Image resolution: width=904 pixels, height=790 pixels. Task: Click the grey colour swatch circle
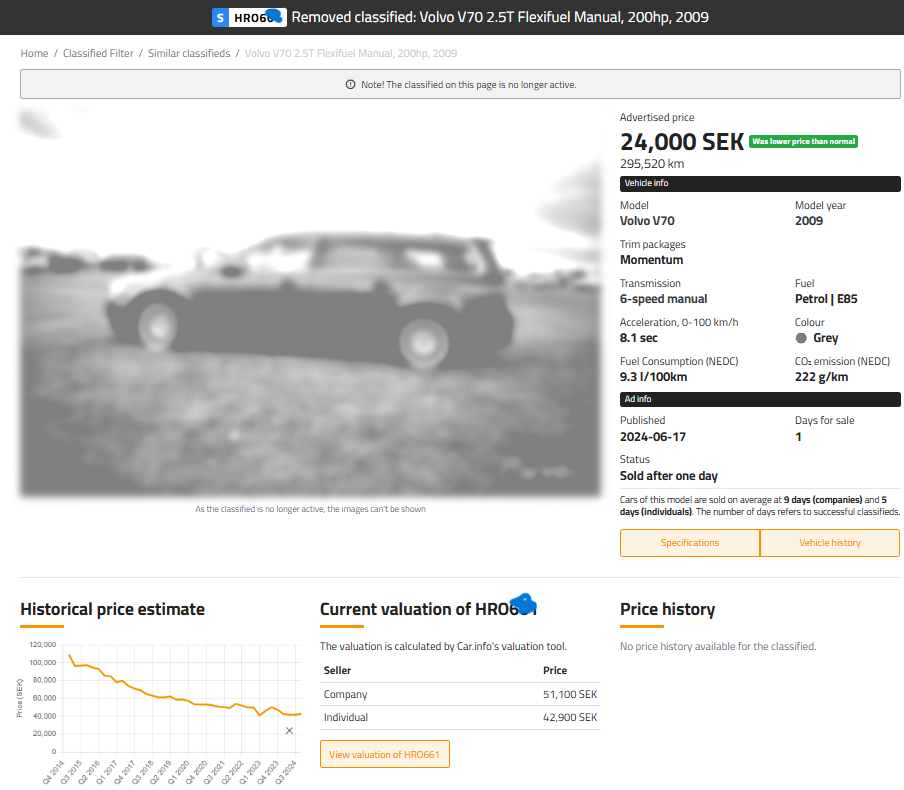(x=800, y=338)
